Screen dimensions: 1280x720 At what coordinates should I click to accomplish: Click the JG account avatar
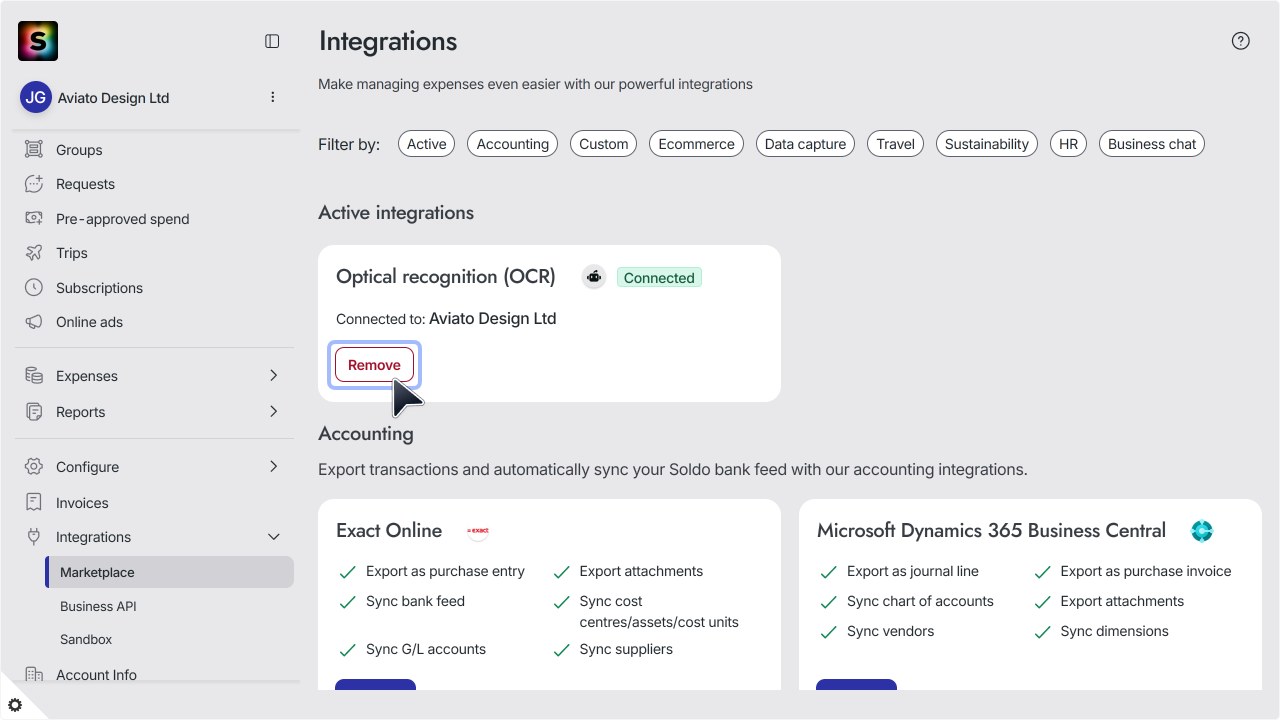click(36, 97)
